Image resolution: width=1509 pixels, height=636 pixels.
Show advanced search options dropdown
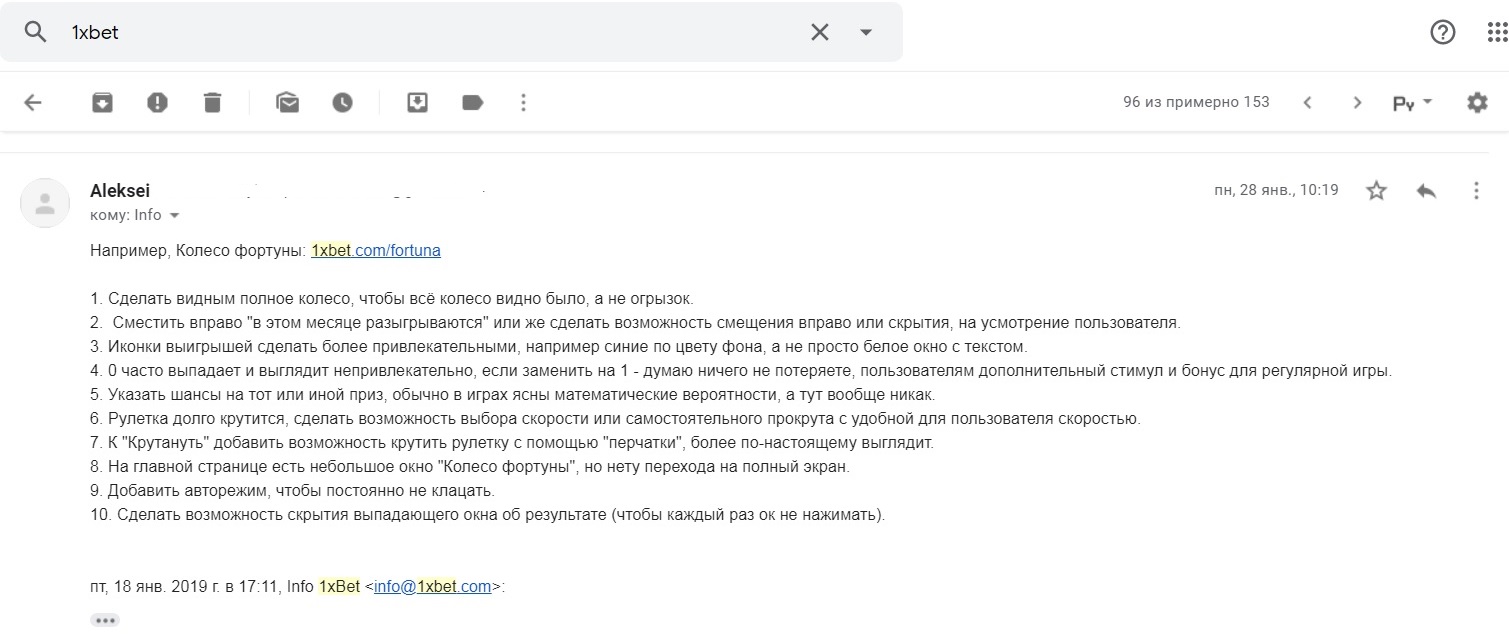tap(866, 32)
